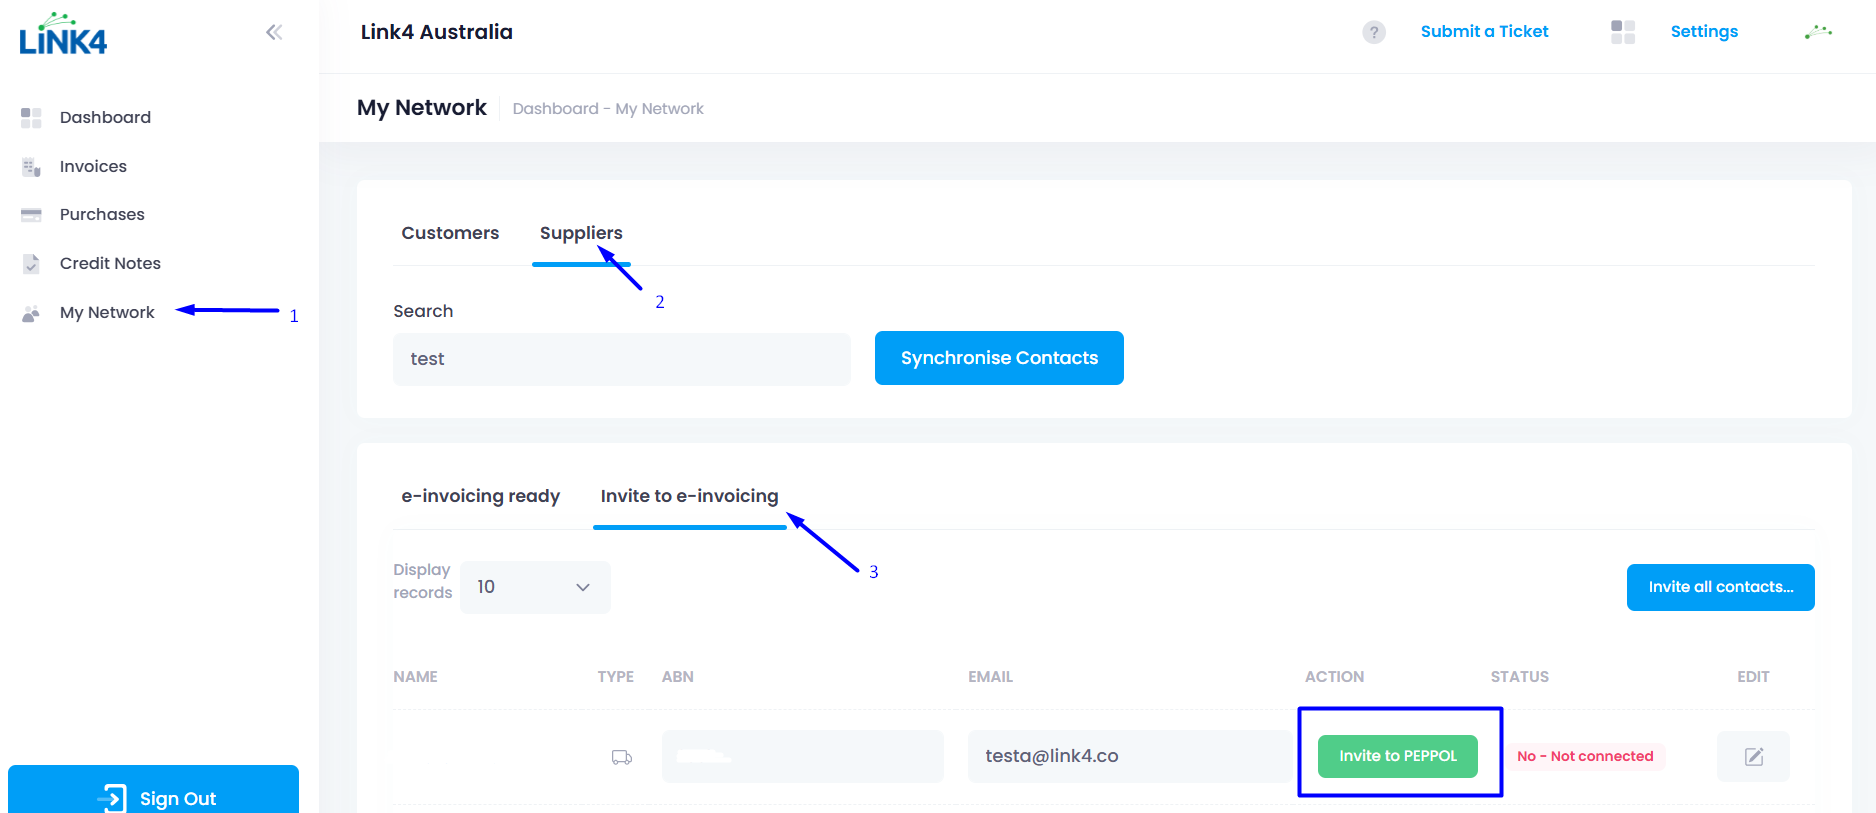Click the Sign Out button
The width and height of the screenshot is (1876, 813).
154,796
